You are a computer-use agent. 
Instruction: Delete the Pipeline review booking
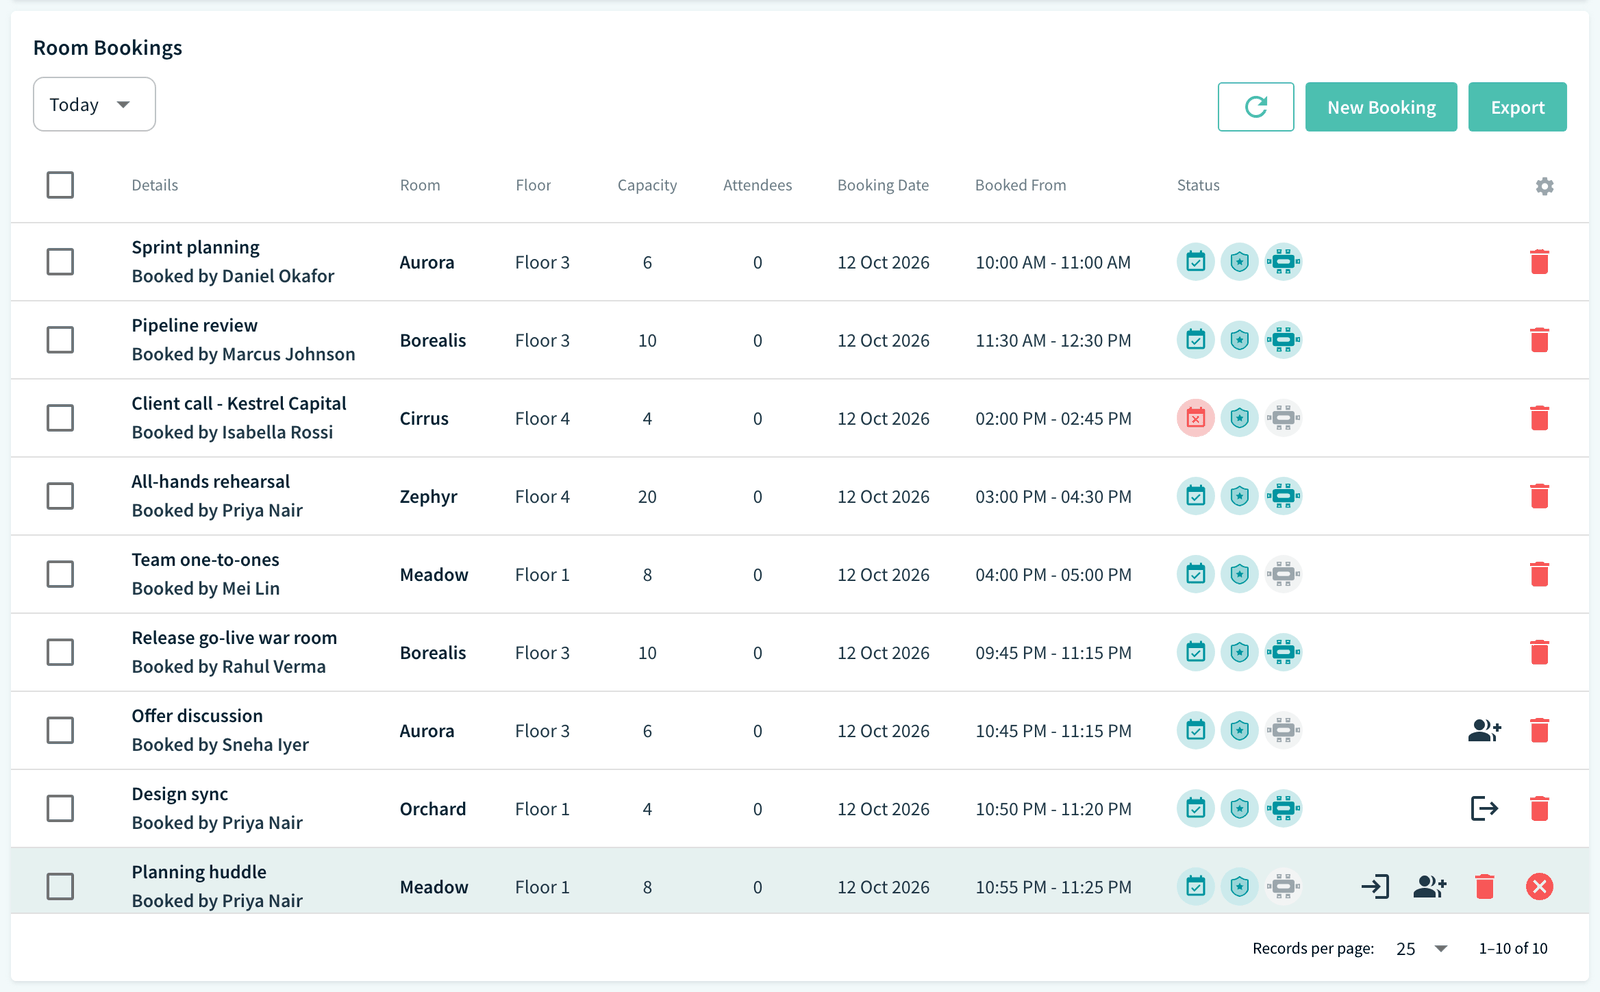pos(1540,340)
